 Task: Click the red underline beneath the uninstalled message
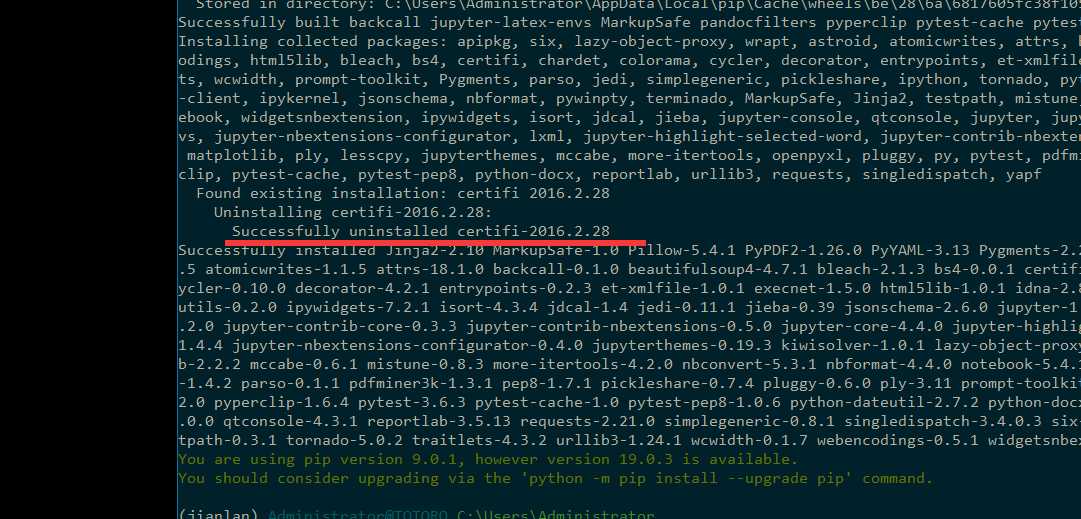[435, 243]
